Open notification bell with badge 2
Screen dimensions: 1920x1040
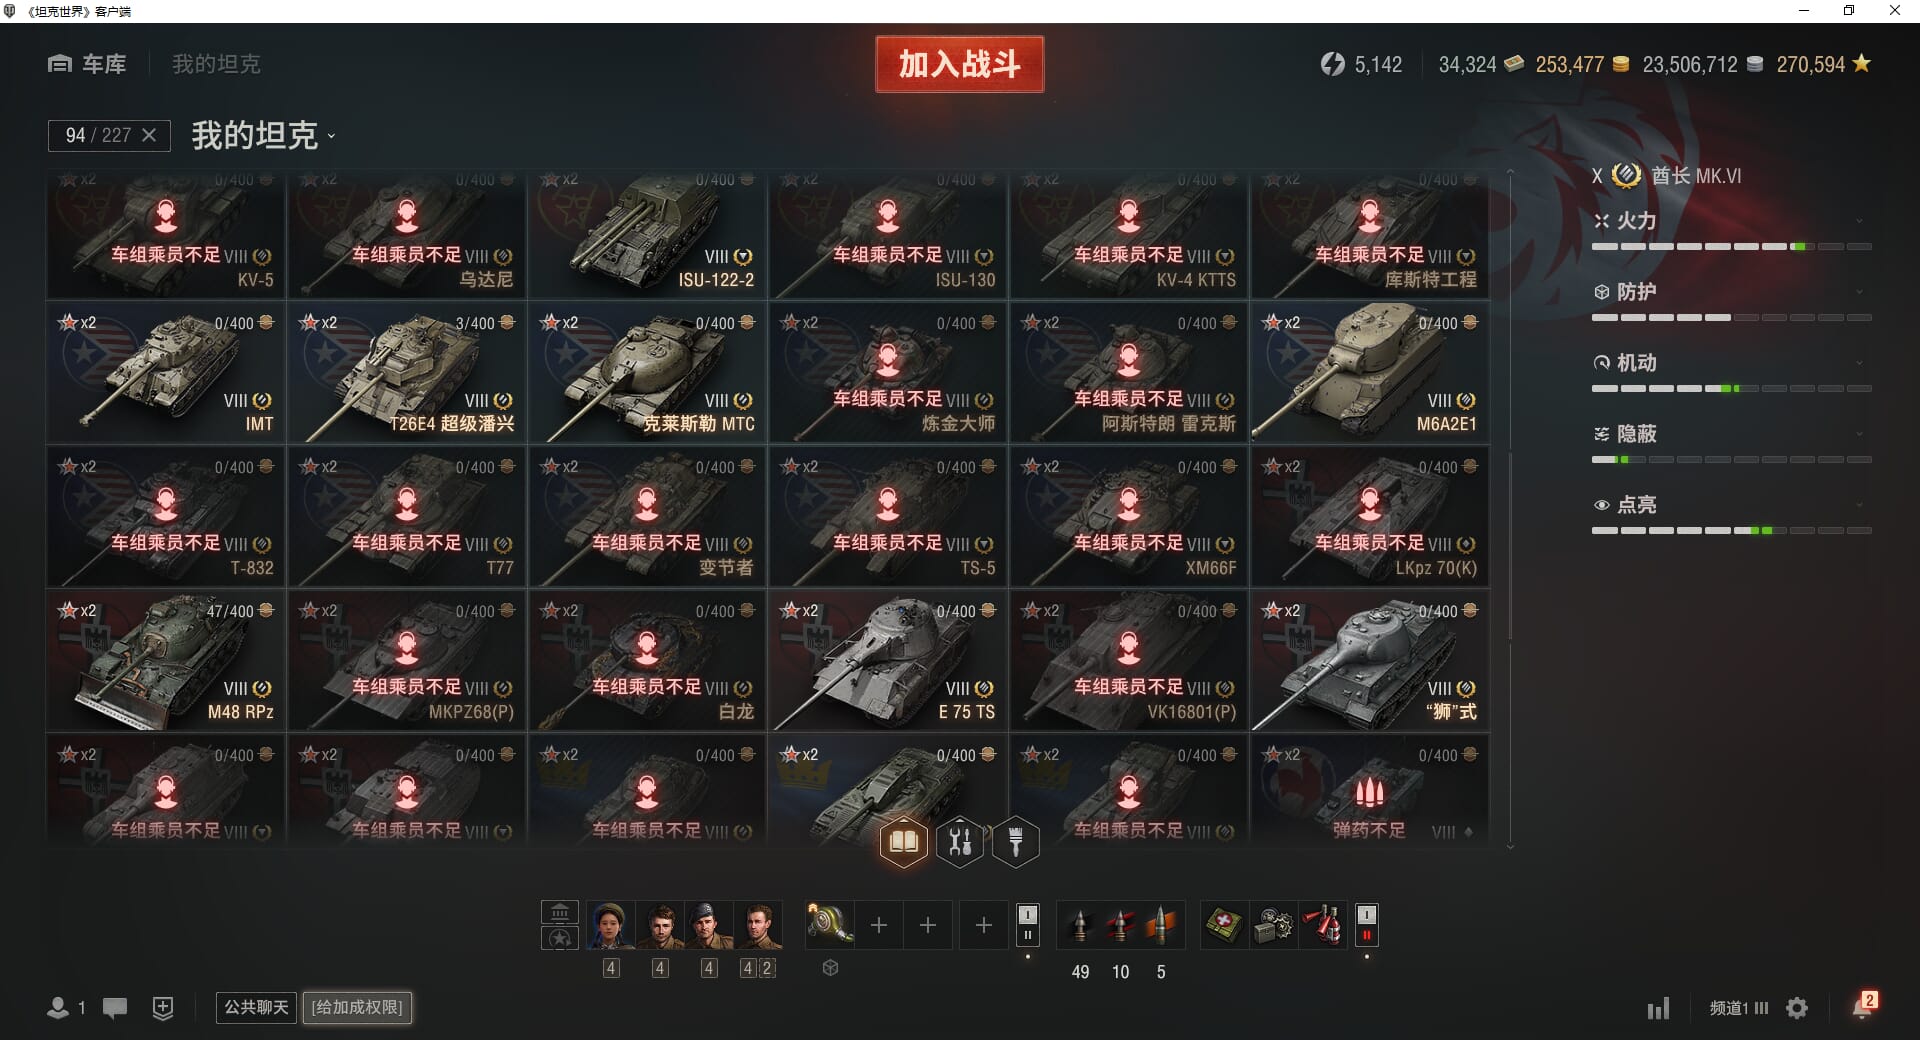1863,1006
